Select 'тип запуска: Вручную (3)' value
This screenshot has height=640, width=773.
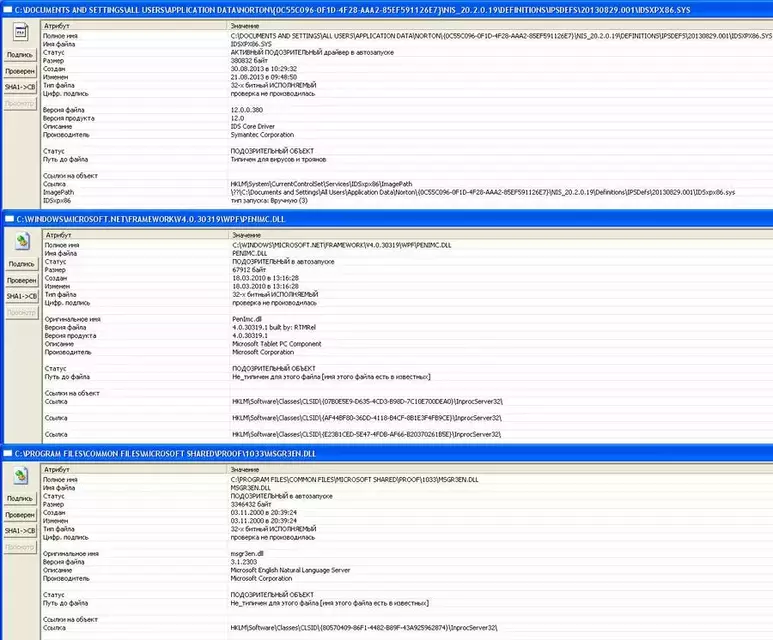[269, 201]
